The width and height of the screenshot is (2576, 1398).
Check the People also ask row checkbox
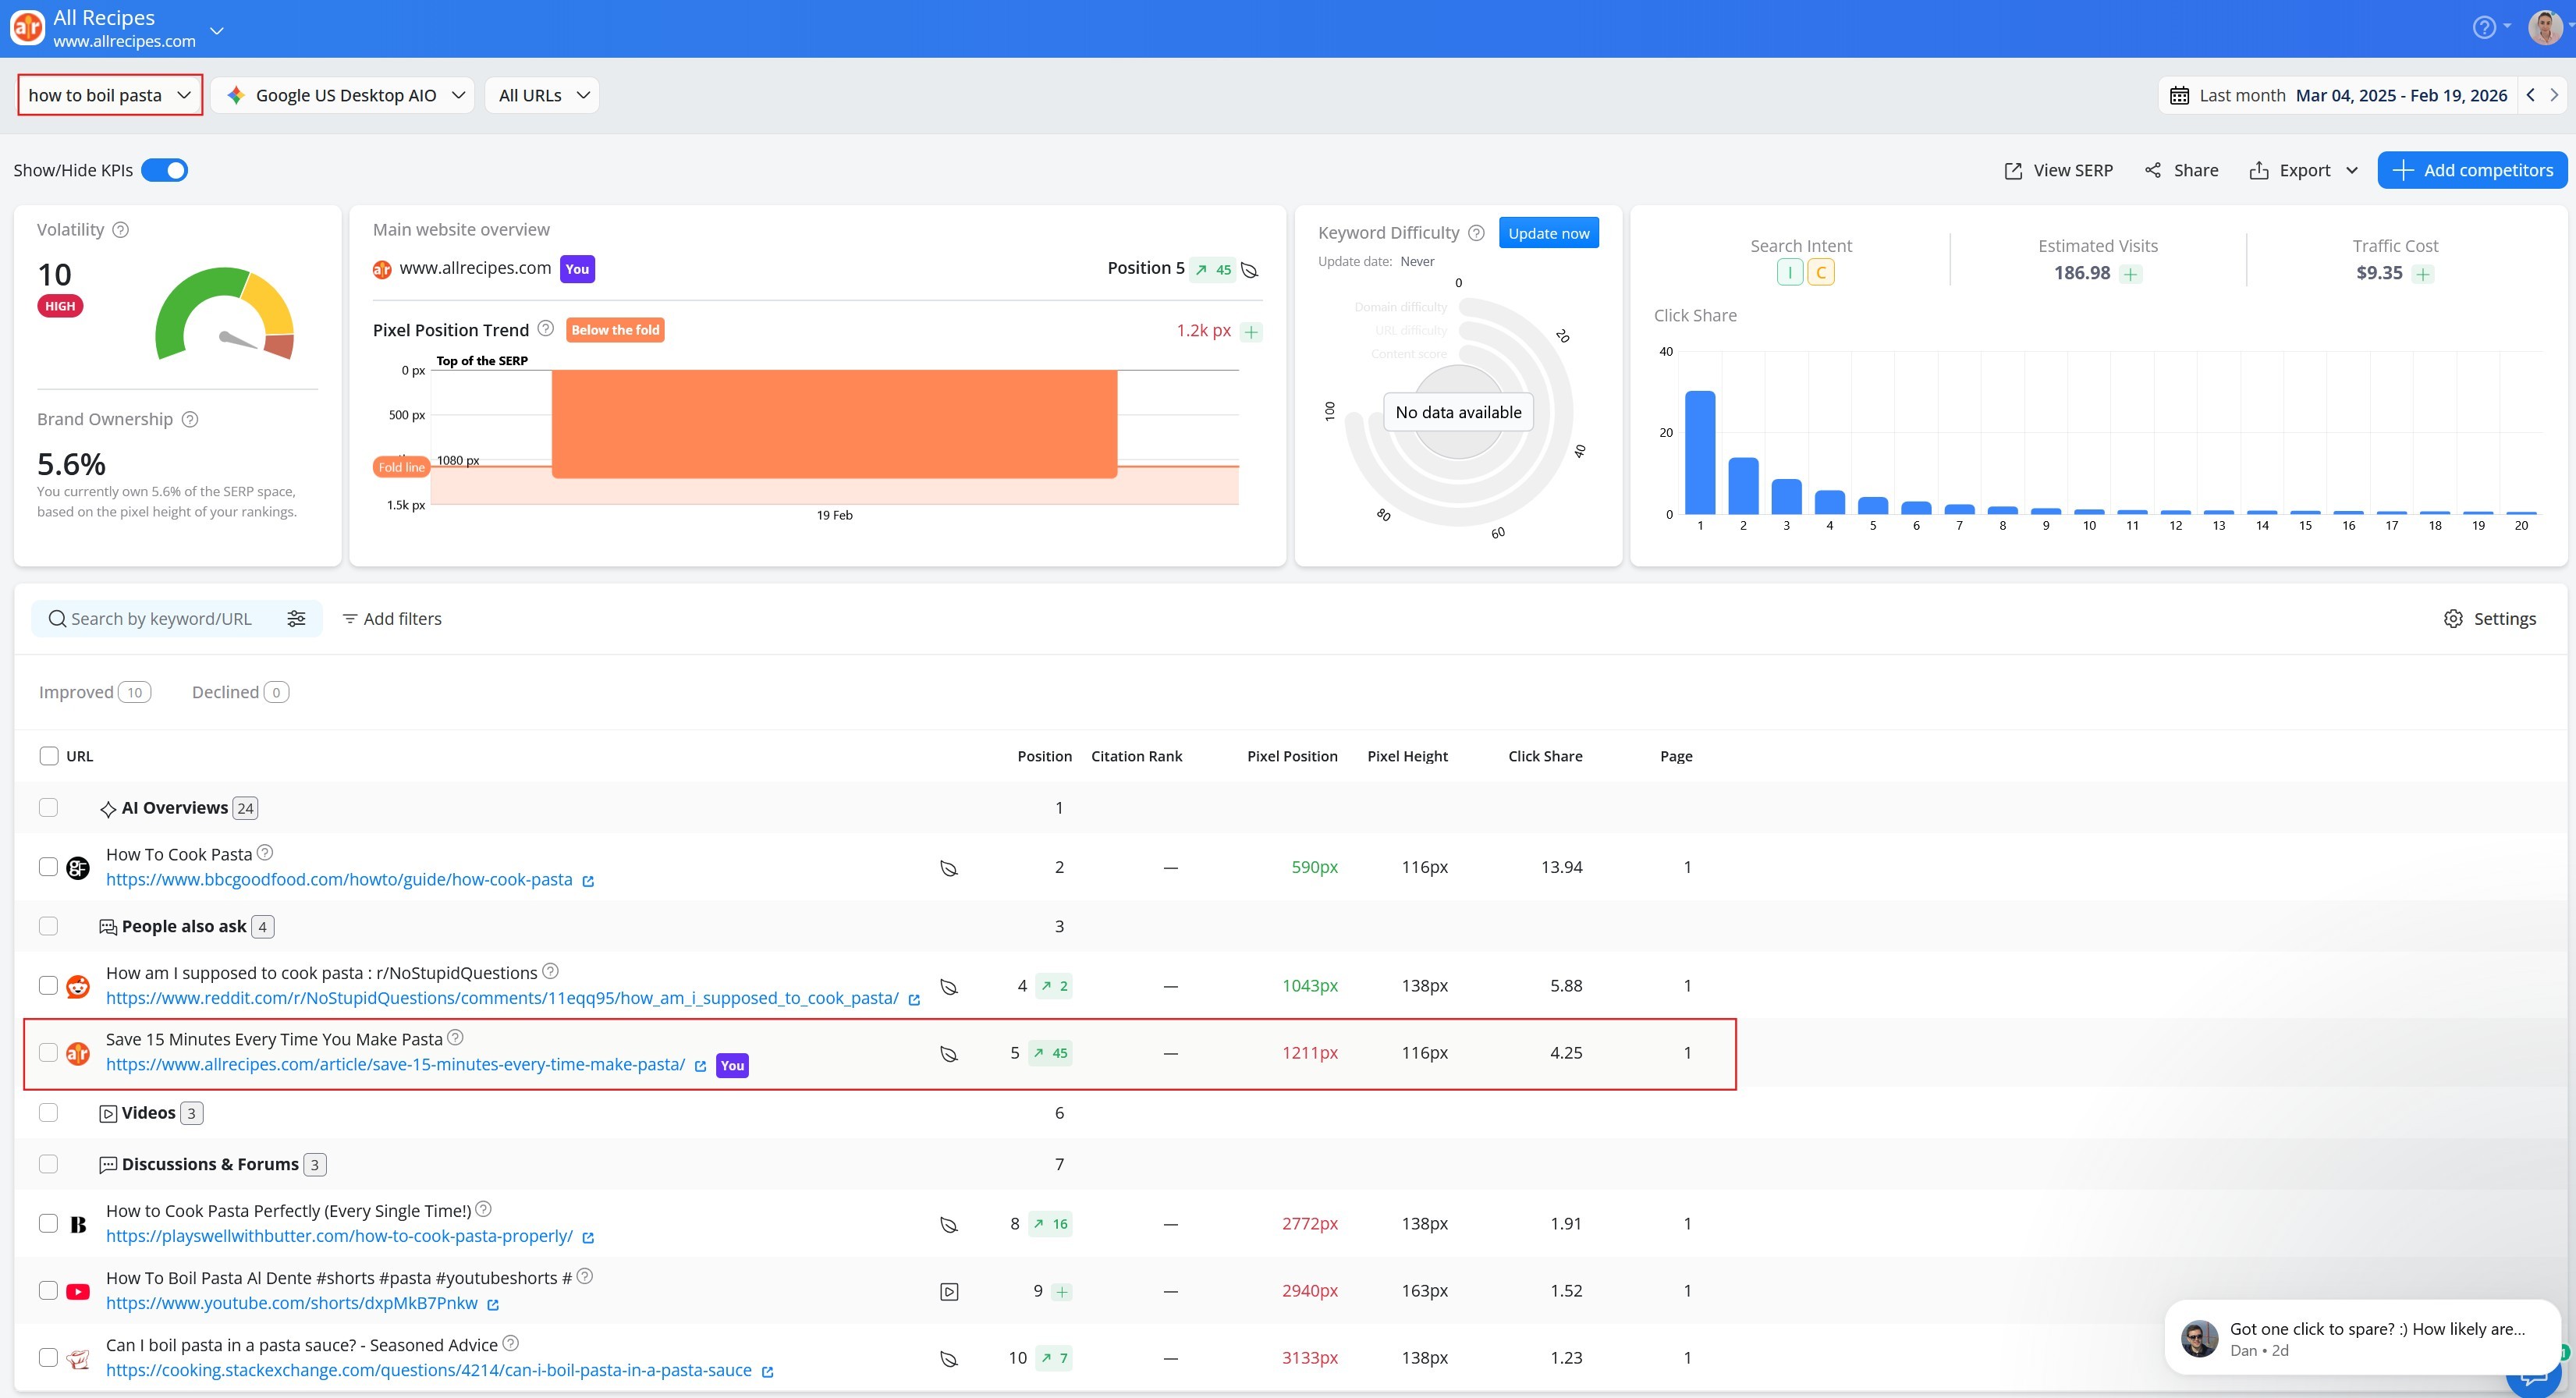(48, 926)
